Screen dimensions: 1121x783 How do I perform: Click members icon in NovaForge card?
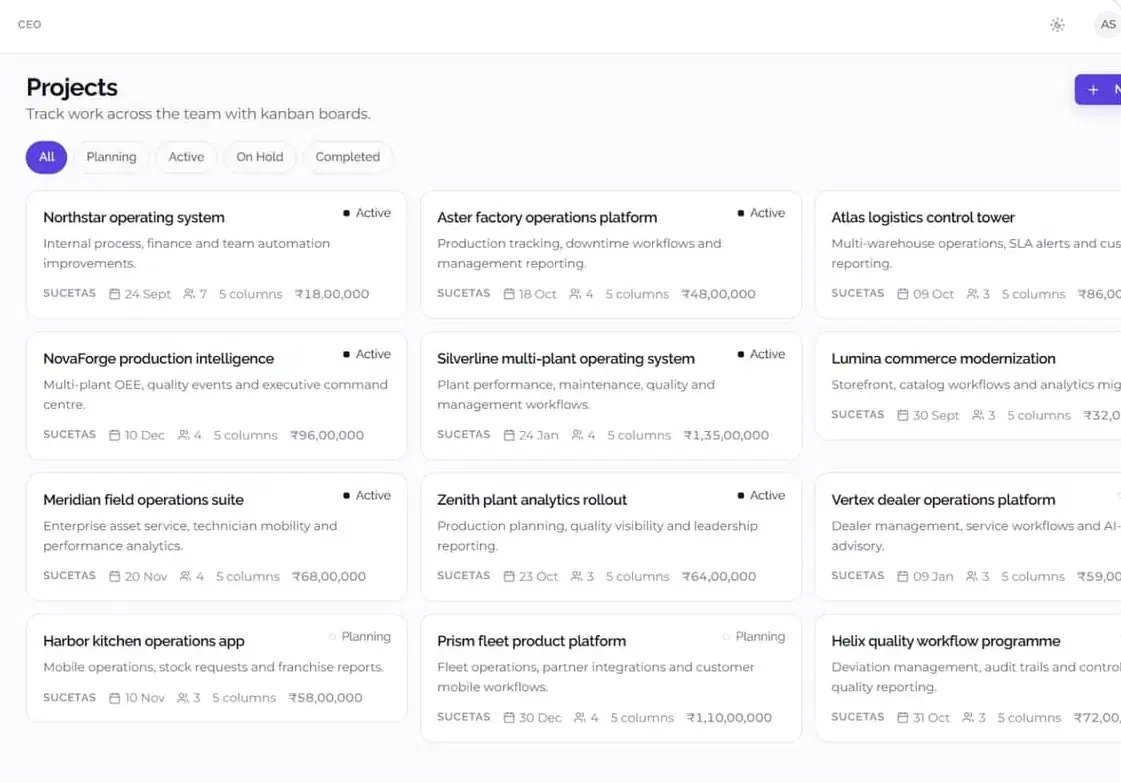(184, 435)
